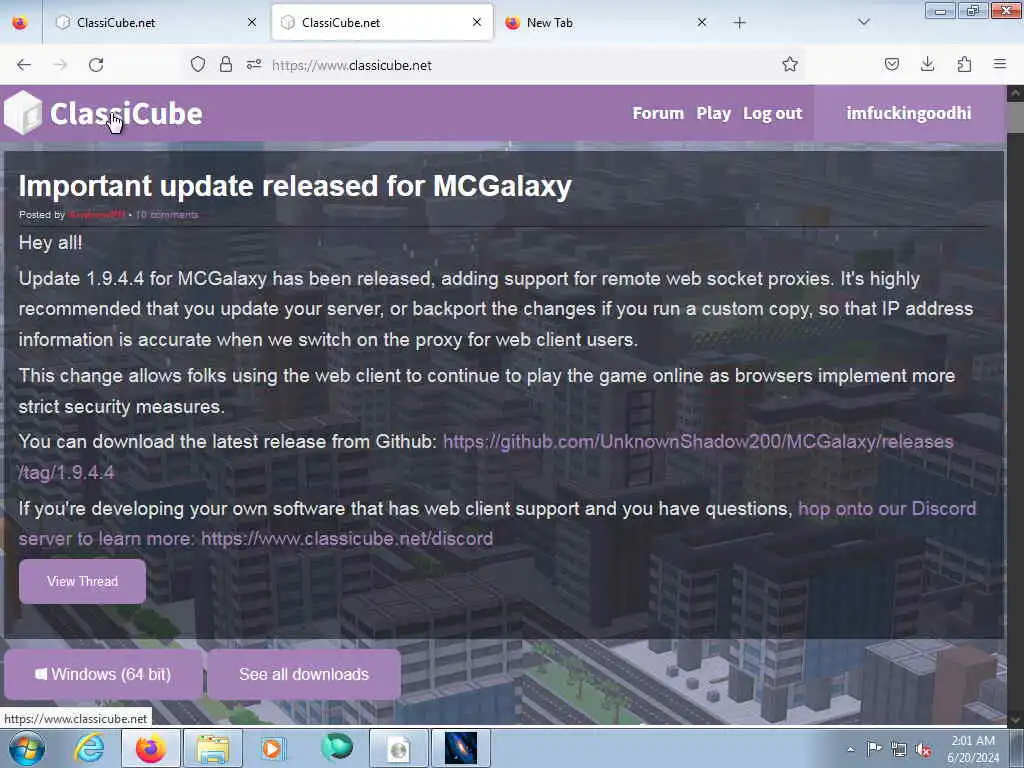
Task: Open the Play nav link
Action: pos(713,113)
